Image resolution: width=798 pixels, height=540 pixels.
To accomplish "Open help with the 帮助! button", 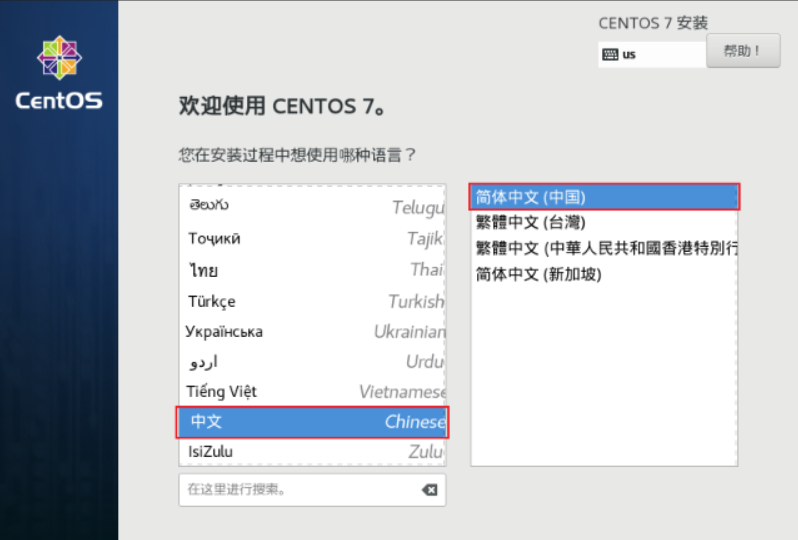I will click(743, 51).
